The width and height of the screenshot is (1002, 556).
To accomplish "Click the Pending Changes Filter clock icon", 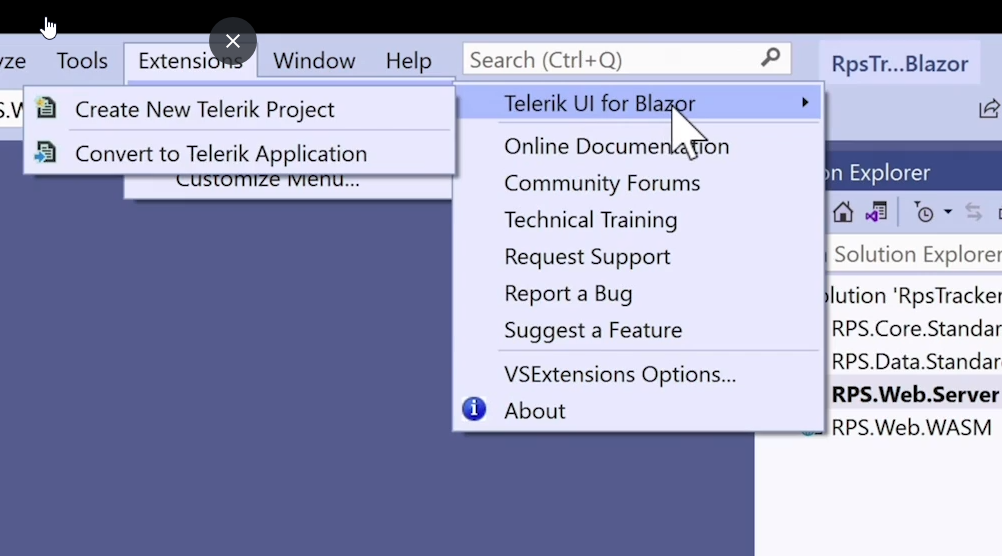I will click(x=924, y=212).
